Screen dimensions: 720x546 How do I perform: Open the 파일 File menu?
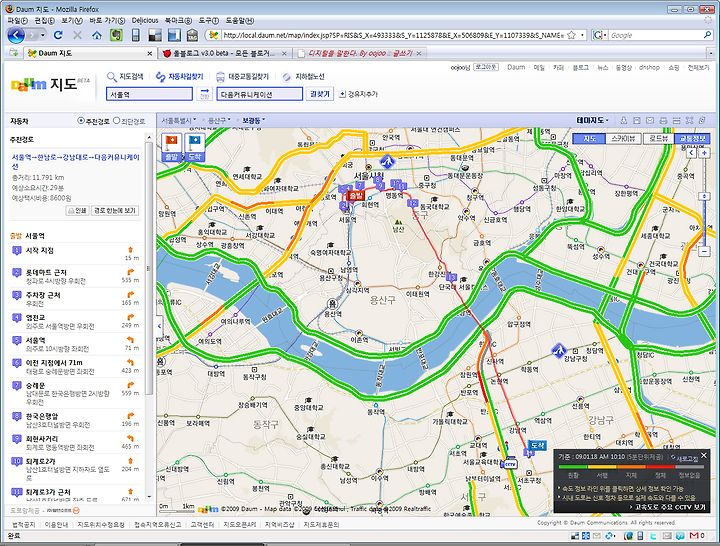click(x=17, y=21)
